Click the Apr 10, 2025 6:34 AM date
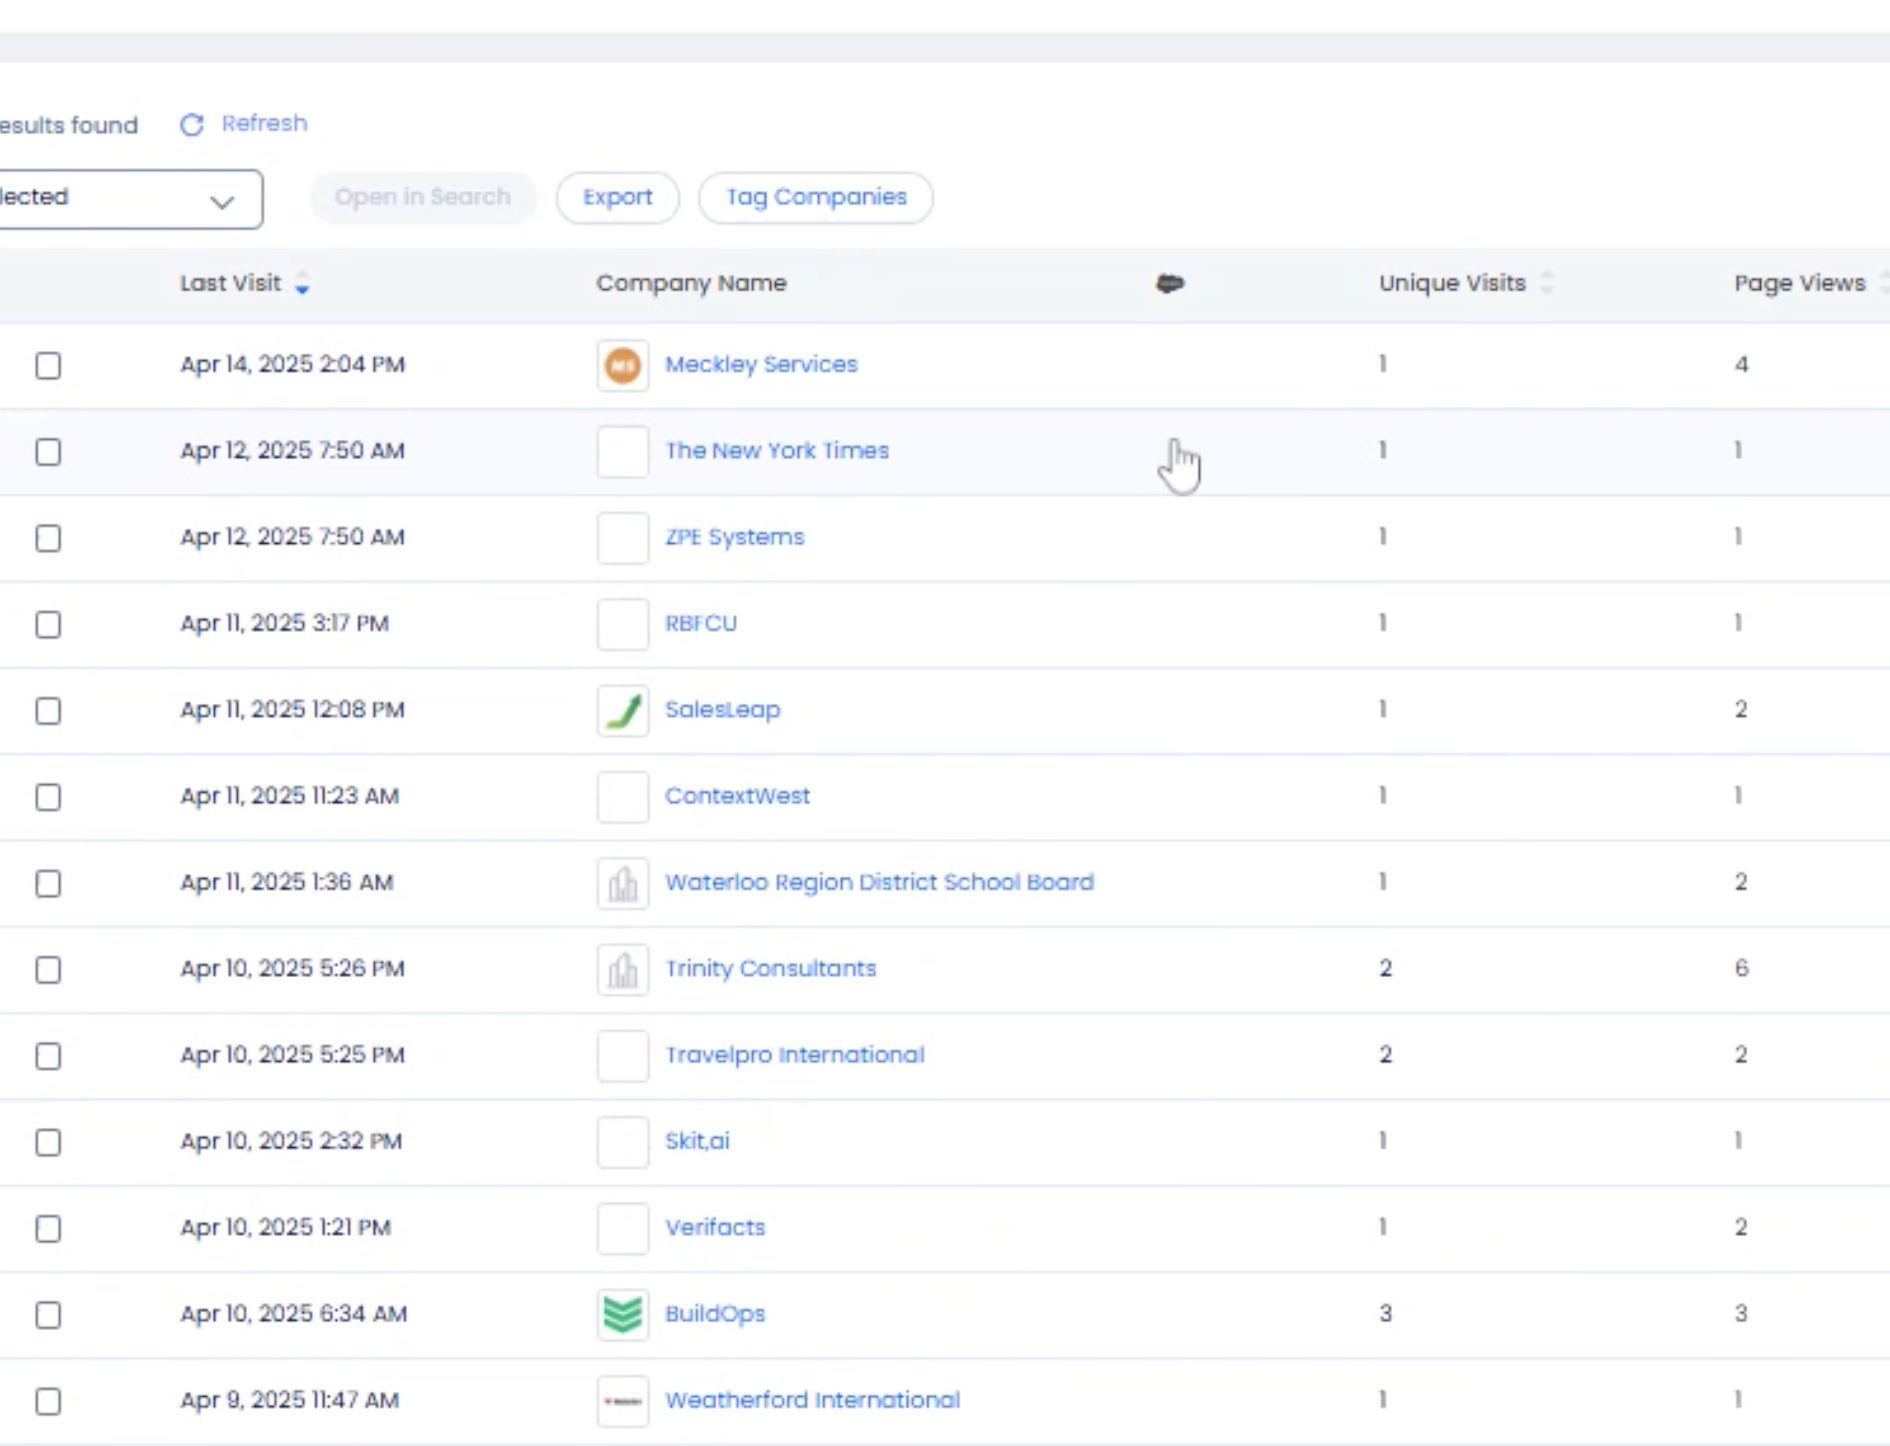1890x1446 pixels. click(293, 1314)
